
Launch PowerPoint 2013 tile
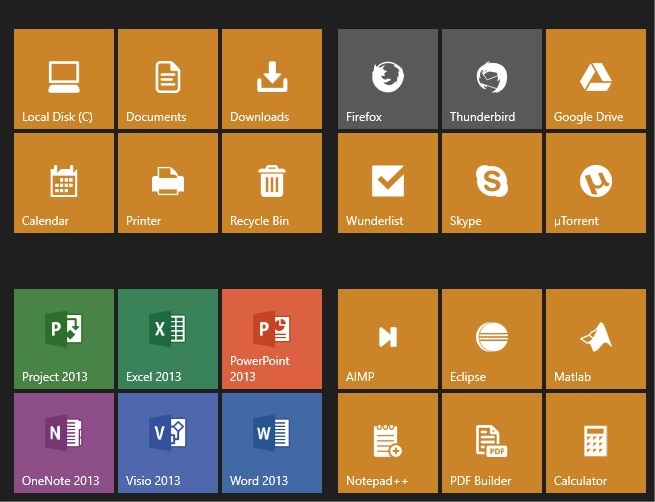pos(272,339)
